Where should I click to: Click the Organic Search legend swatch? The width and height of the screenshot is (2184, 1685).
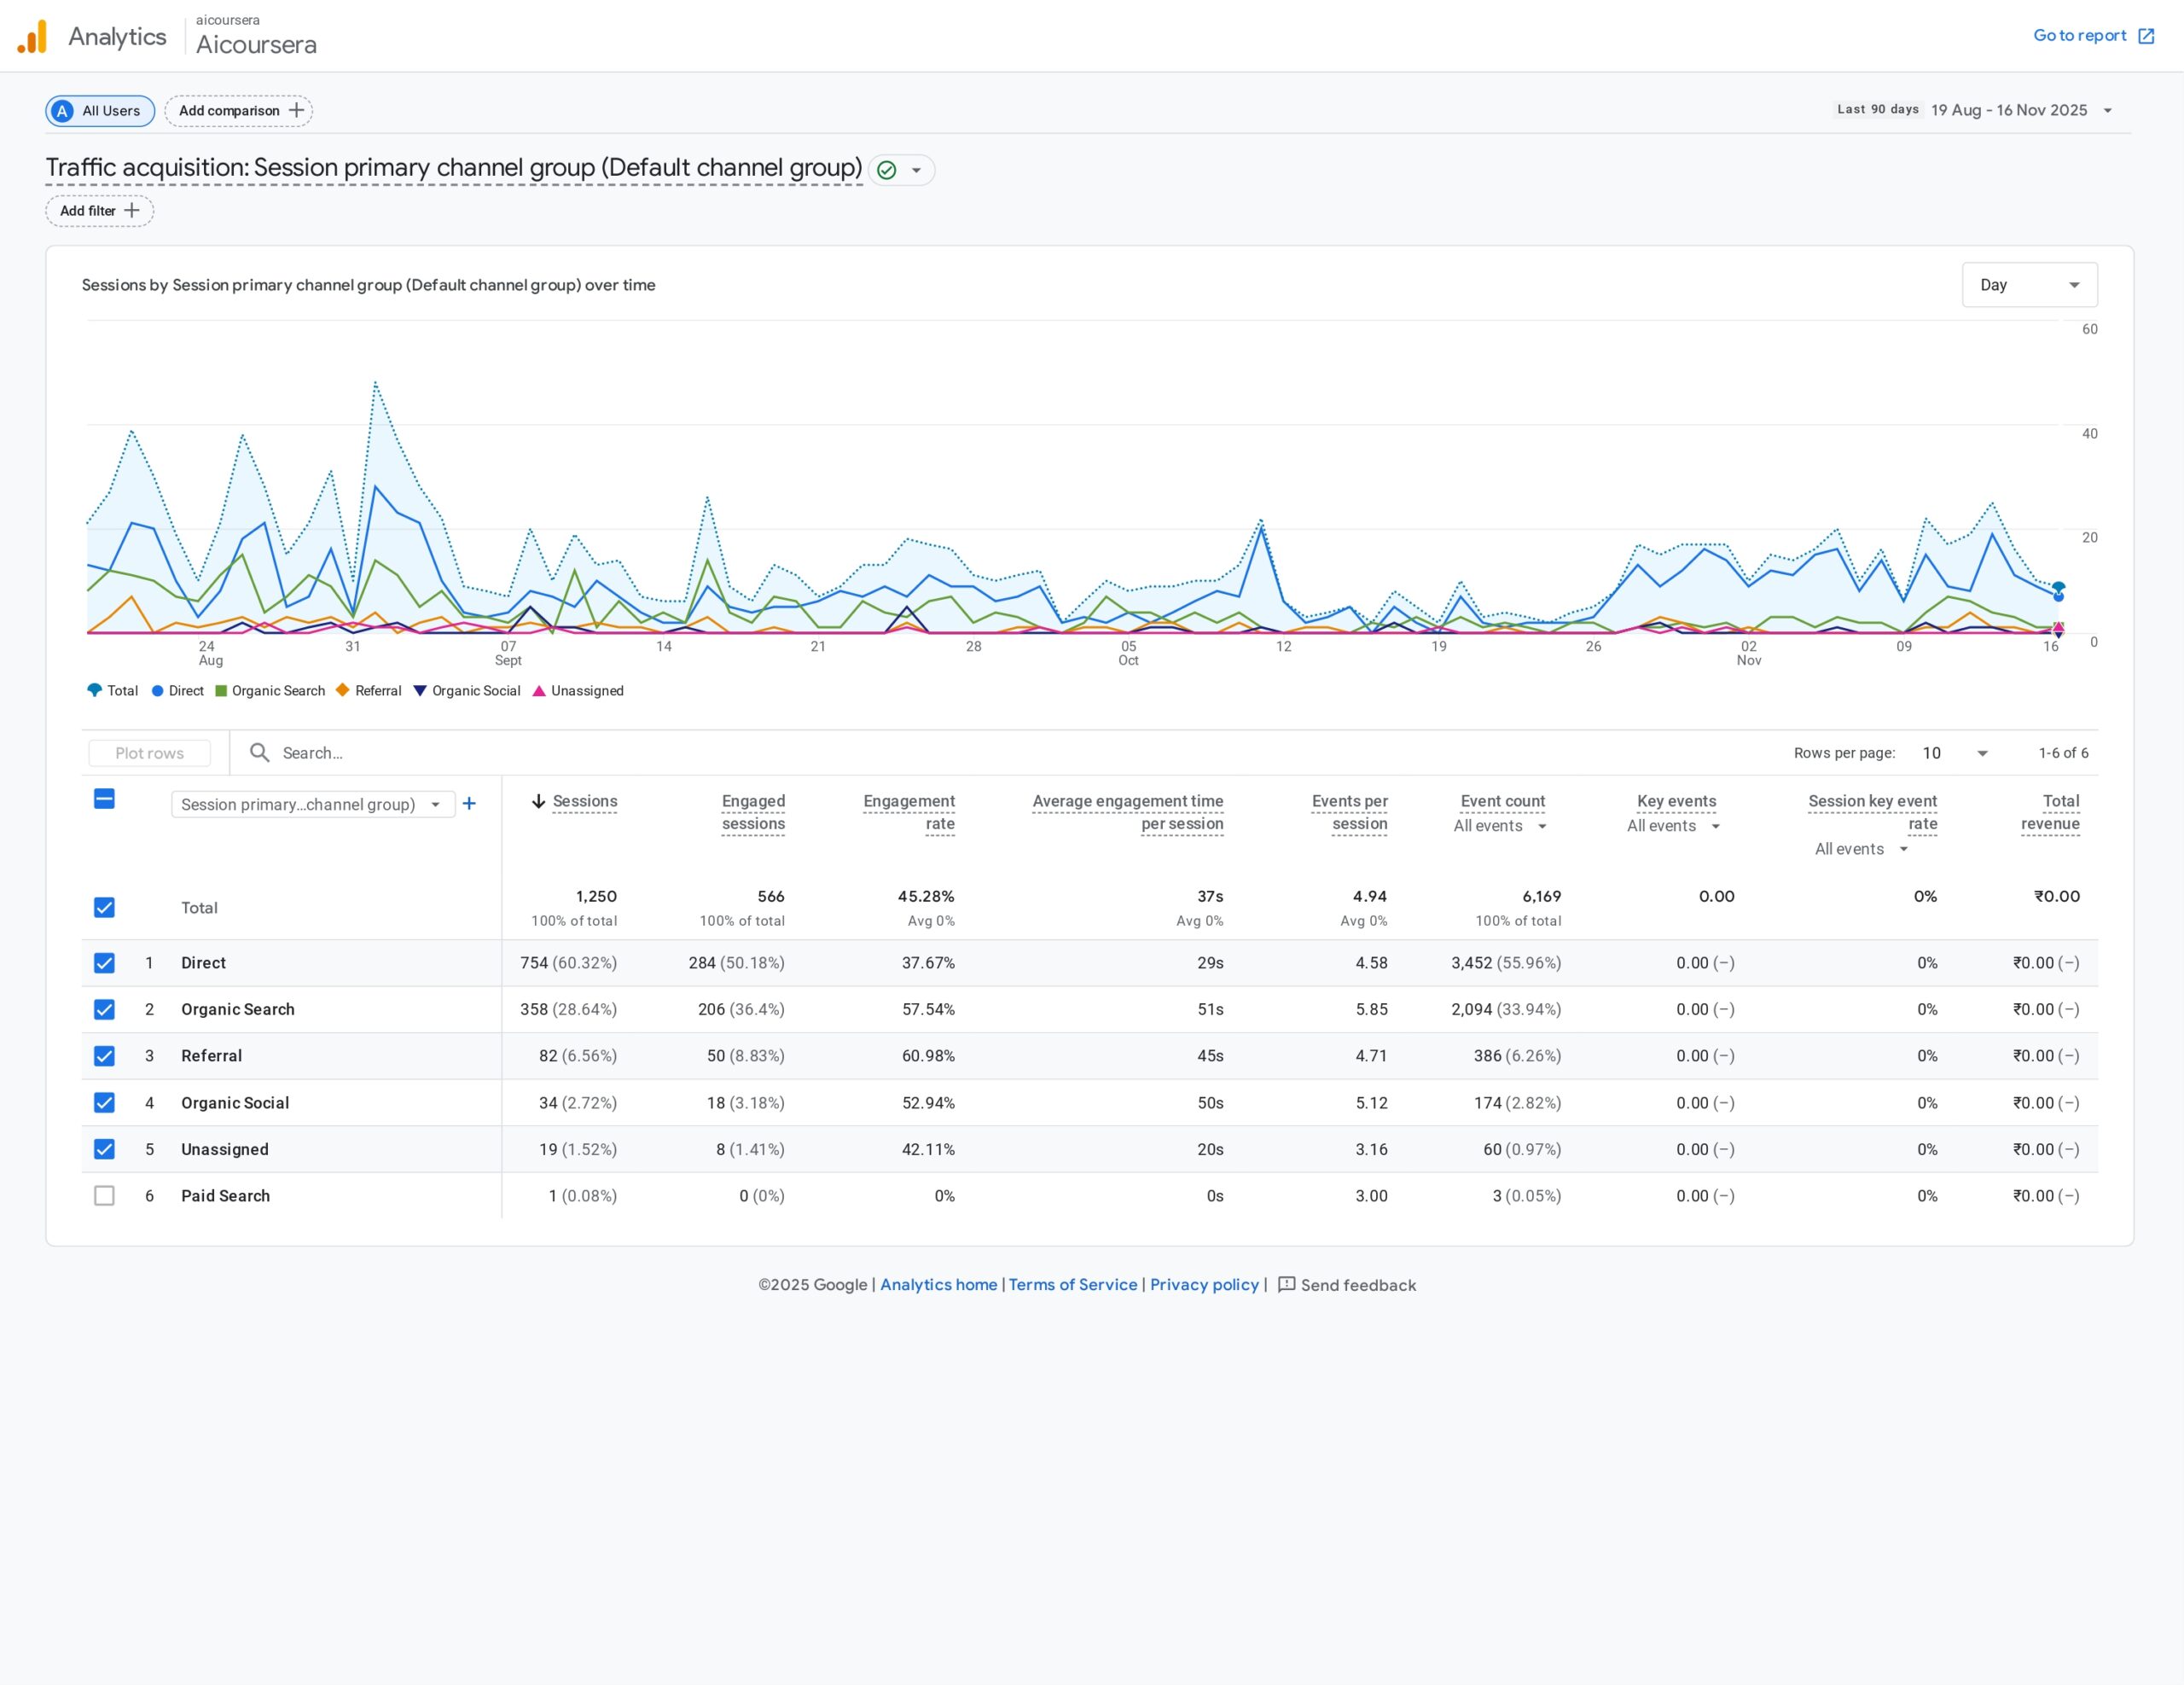(x=221, y=691)
